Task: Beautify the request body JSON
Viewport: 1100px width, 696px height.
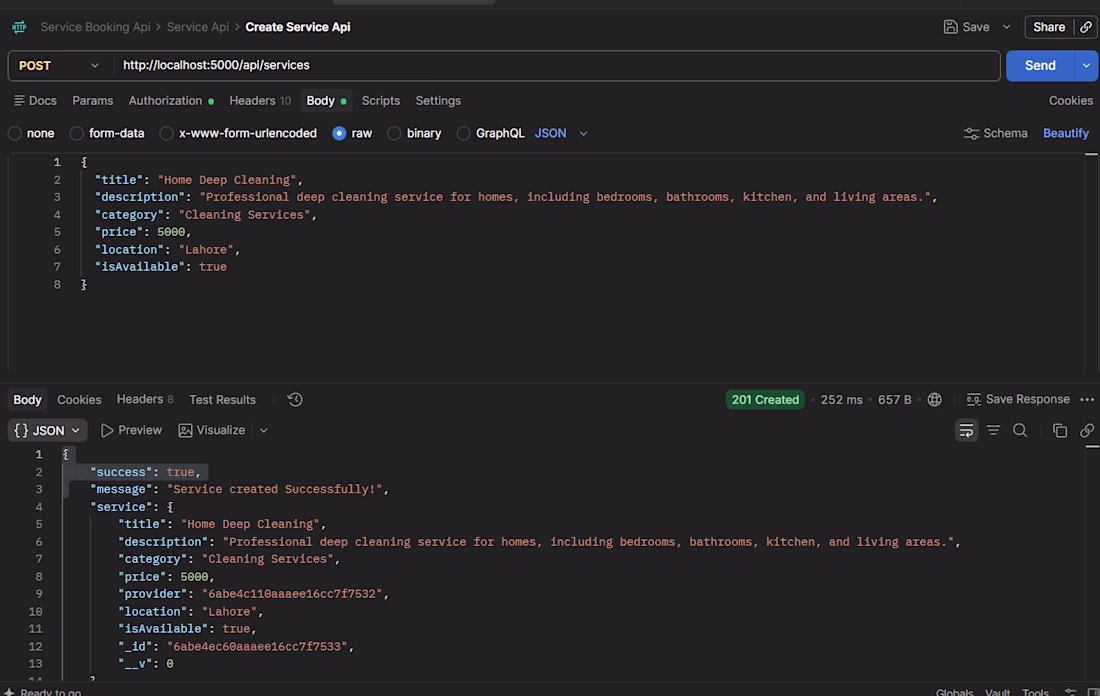Action: pyautogui.click(x=1066, y=133)
